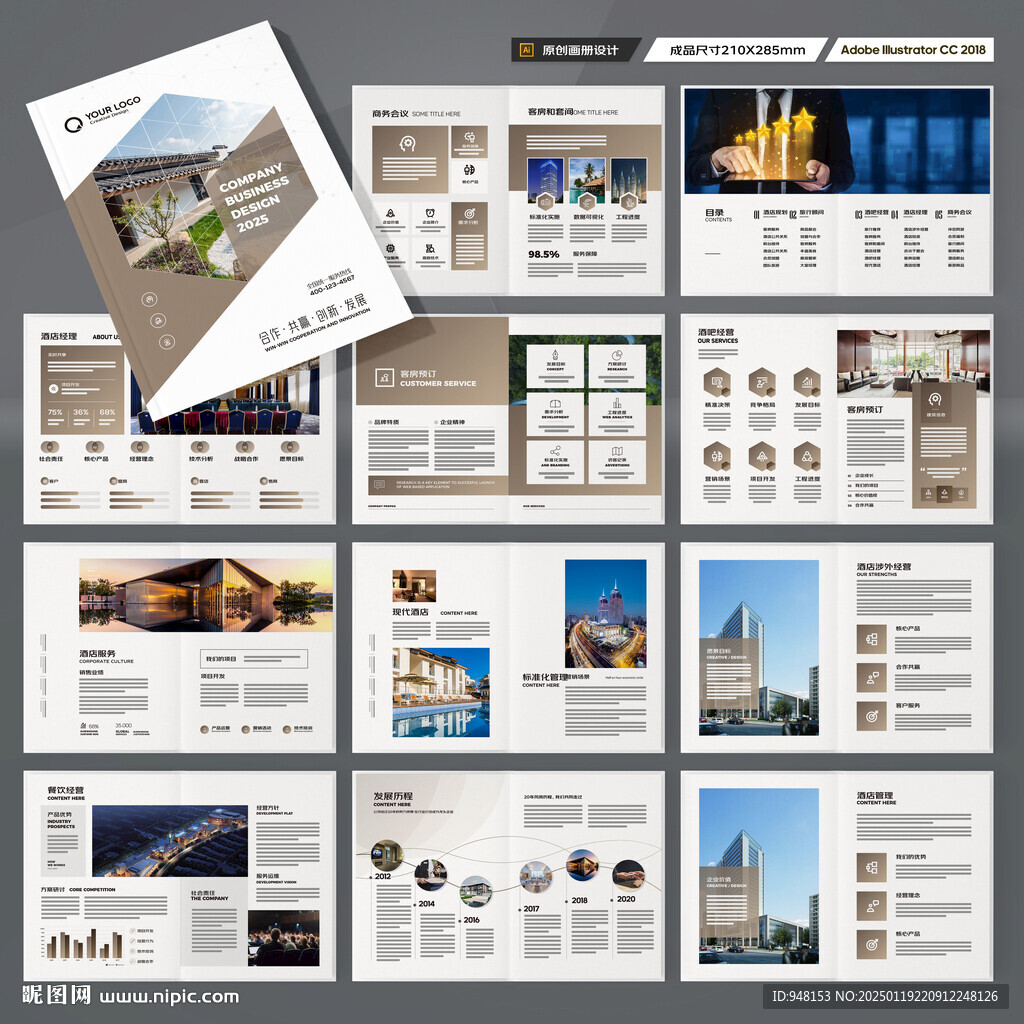Click the rocket icon in 商务会议 spread
Image resolution: width=1024 pixels, height=1024 pixels.
[391, 214]
